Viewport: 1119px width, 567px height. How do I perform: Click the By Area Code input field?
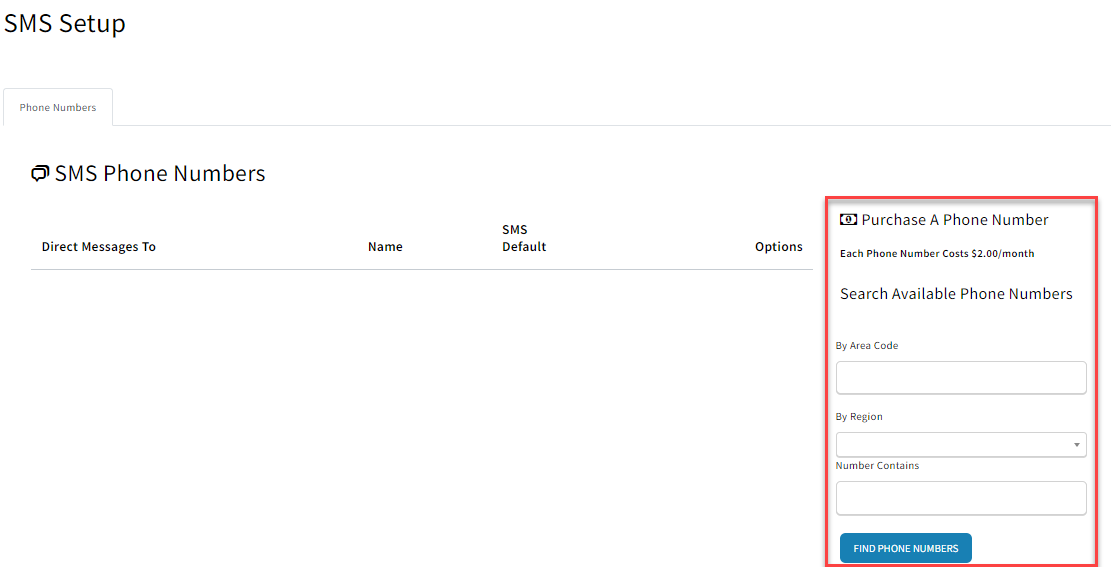(961, 377)
